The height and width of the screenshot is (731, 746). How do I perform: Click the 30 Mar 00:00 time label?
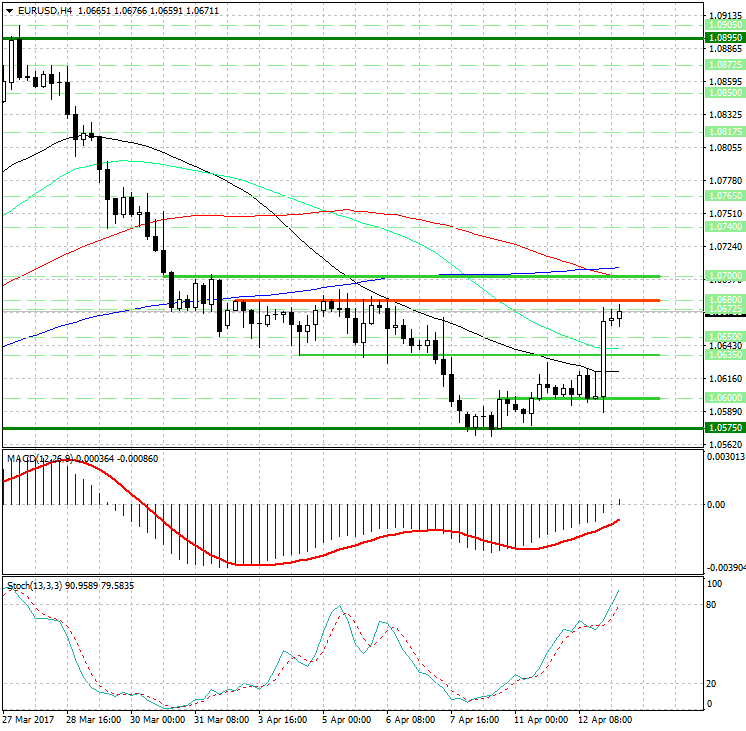[x=159, y=719]
